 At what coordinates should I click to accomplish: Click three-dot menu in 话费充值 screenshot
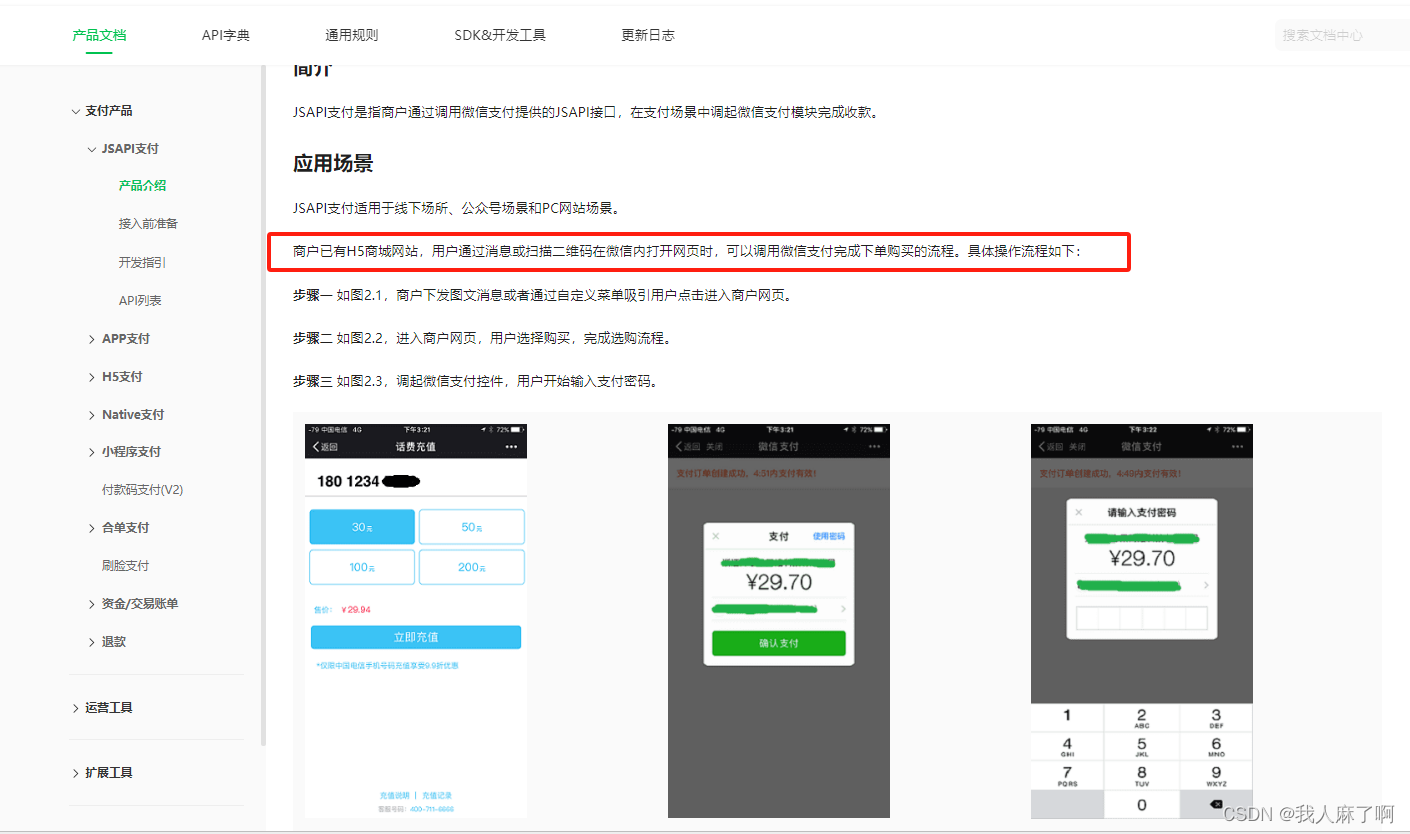pyautogui.click(x=511, y=446)
